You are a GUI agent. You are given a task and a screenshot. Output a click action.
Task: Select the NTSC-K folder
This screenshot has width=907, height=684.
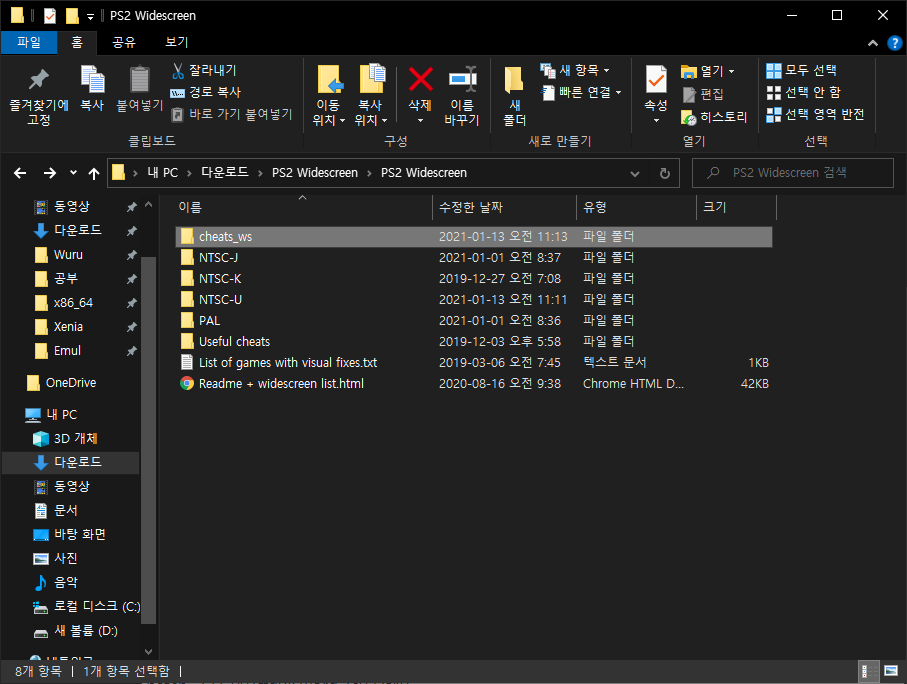tap(473, 279)
